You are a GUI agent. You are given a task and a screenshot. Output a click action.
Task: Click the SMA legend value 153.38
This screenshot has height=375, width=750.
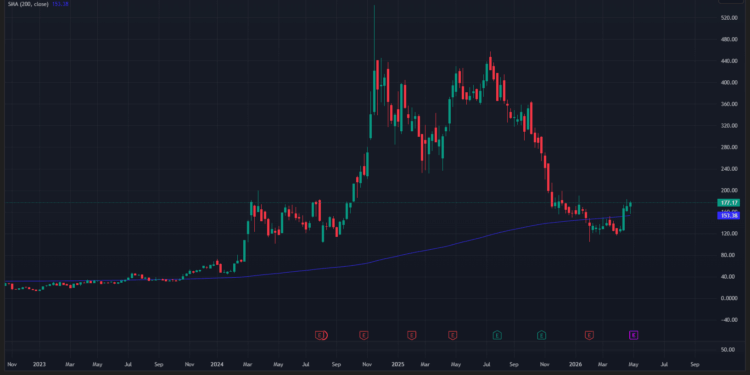61,3
